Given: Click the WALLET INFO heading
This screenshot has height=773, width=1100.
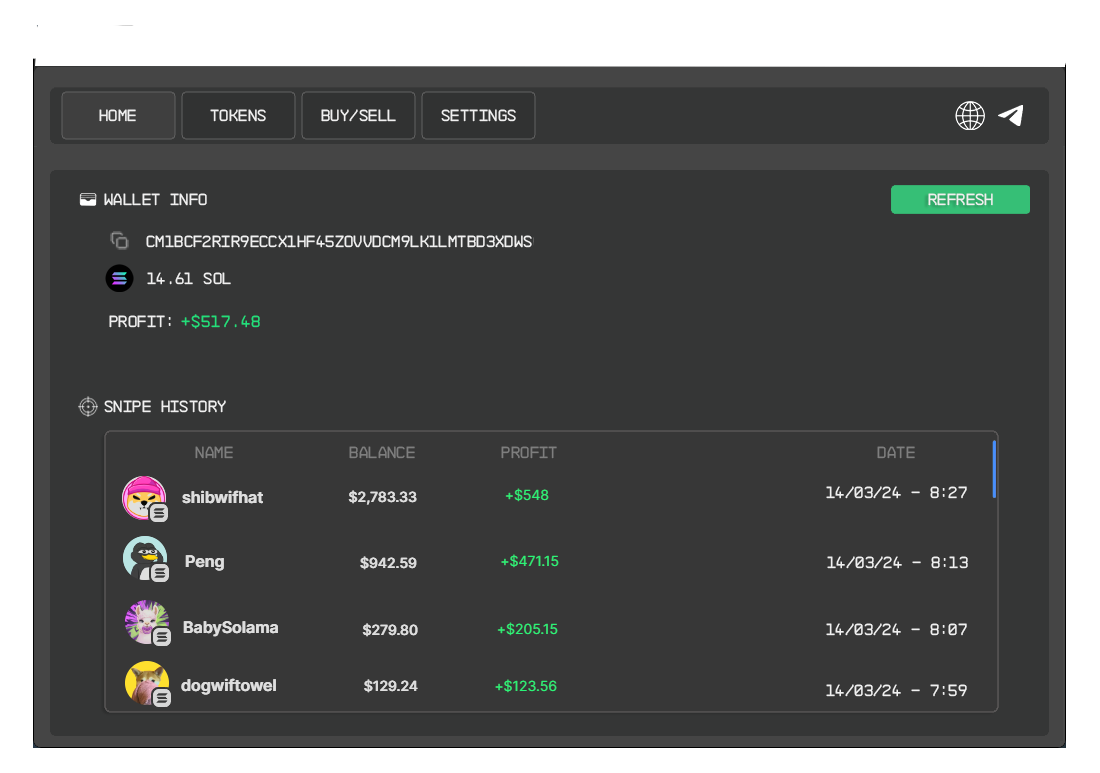Looking at the screenshot, I should pyautogui.click(x=155, y=199).
